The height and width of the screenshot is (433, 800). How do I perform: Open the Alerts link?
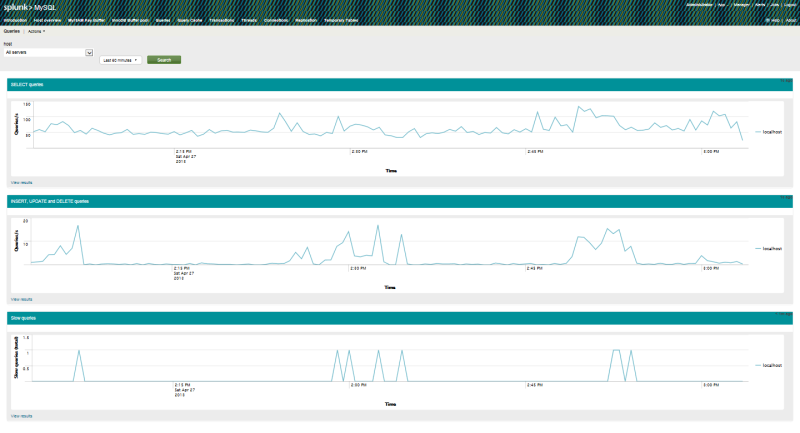pyautogui.click(x=760, y=5)
